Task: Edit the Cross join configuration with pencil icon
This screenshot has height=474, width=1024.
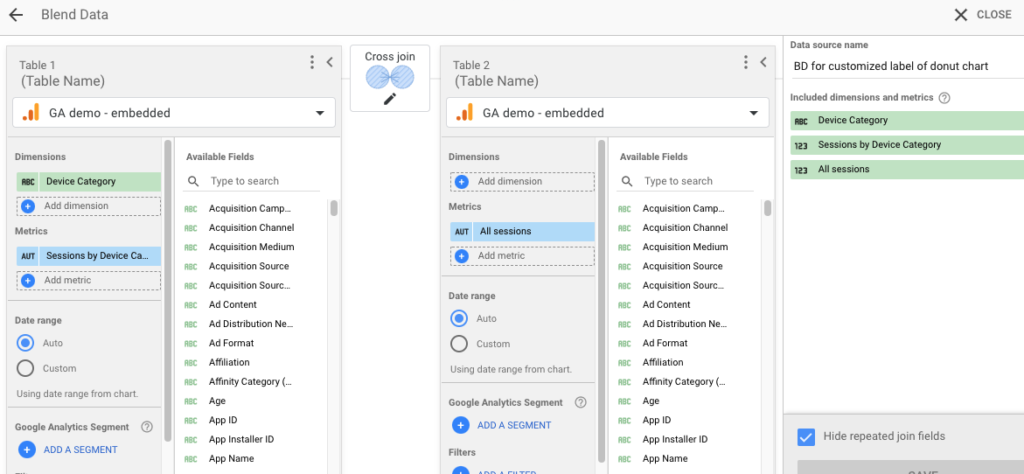Action: click(x=390, y=99)
